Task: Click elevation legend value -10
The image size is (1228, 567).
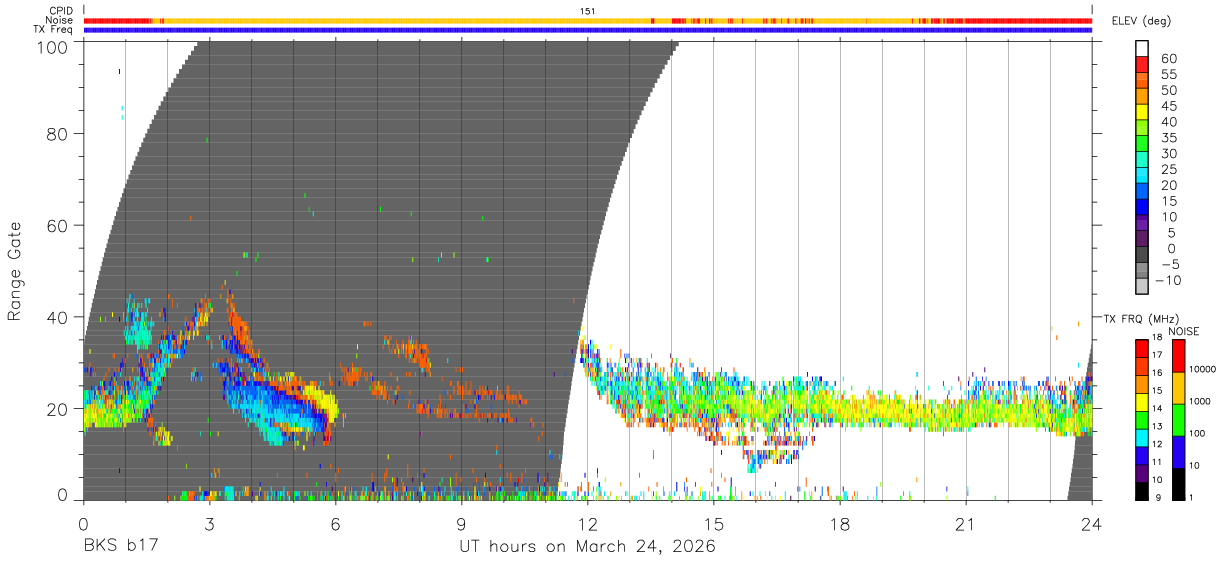Action: [1168, 281]
